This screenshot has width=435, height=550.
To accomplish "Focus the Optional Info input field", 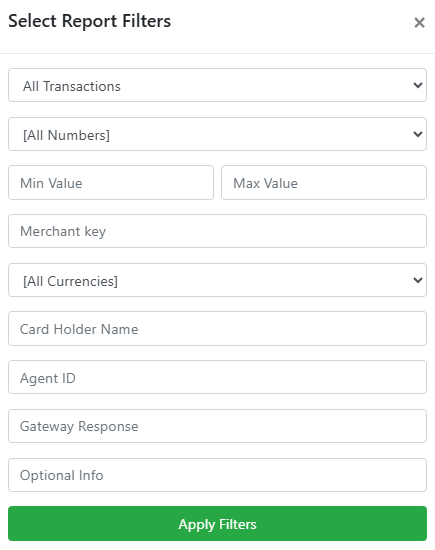I will pos(218,475).
